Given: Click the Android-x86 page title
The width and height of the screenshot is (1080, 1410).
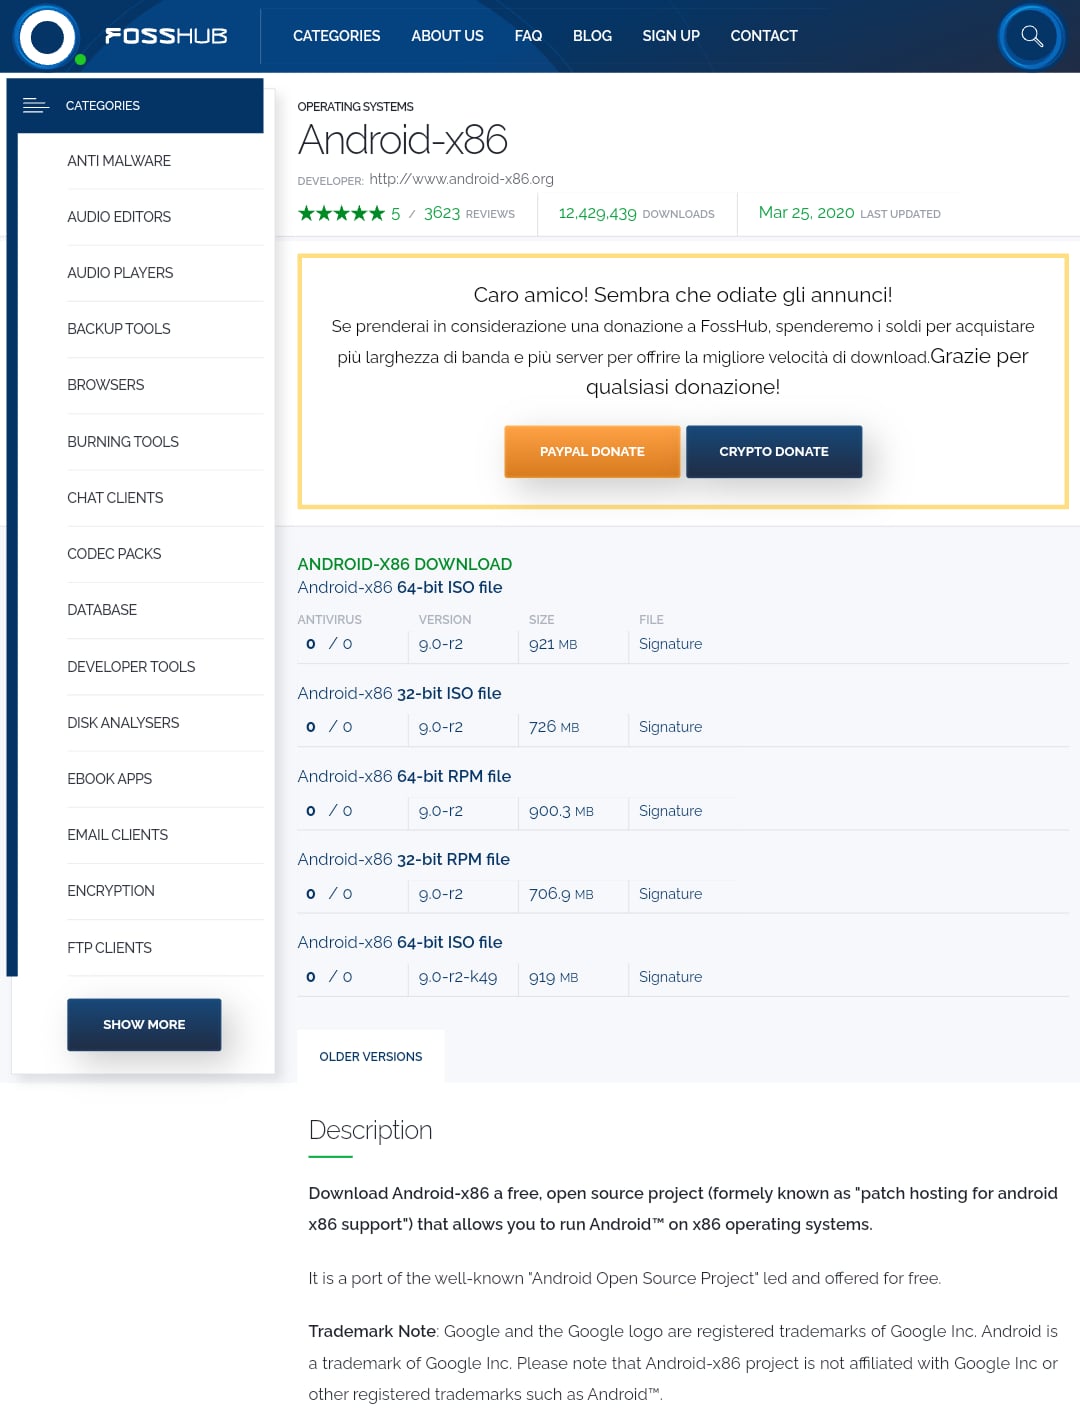Looking at the screenshot, I should (403, 140).
